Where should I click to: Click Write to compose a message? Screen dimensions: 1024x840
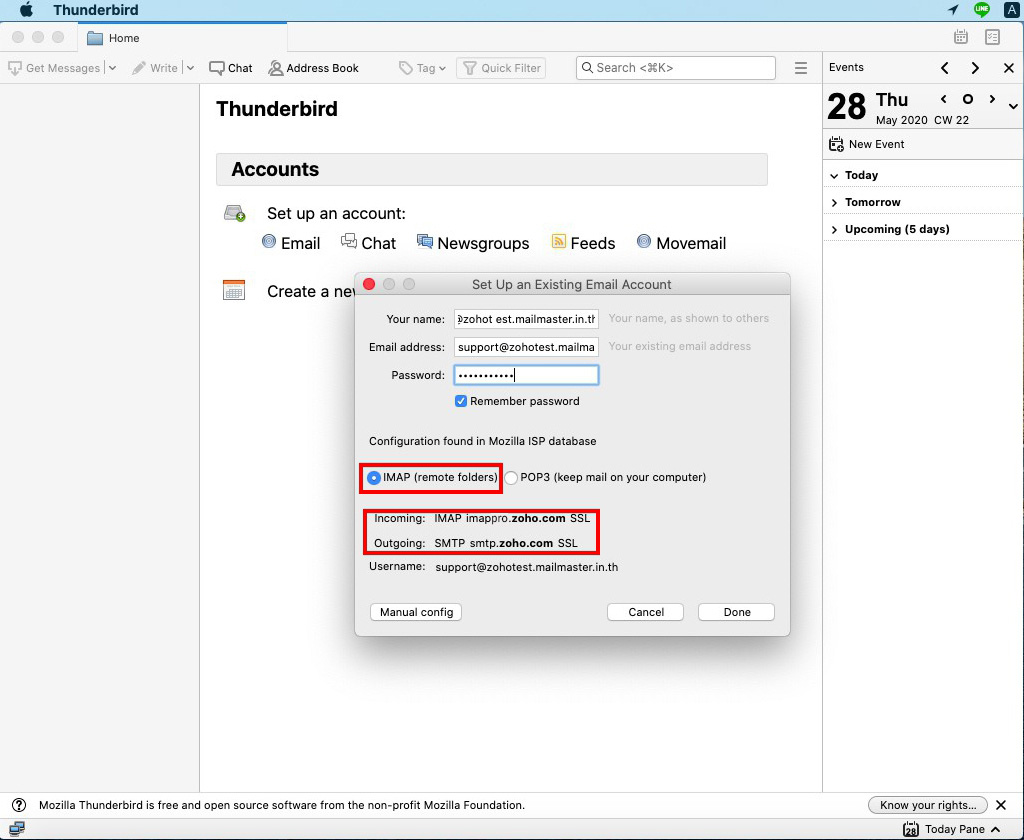point(155,68)
